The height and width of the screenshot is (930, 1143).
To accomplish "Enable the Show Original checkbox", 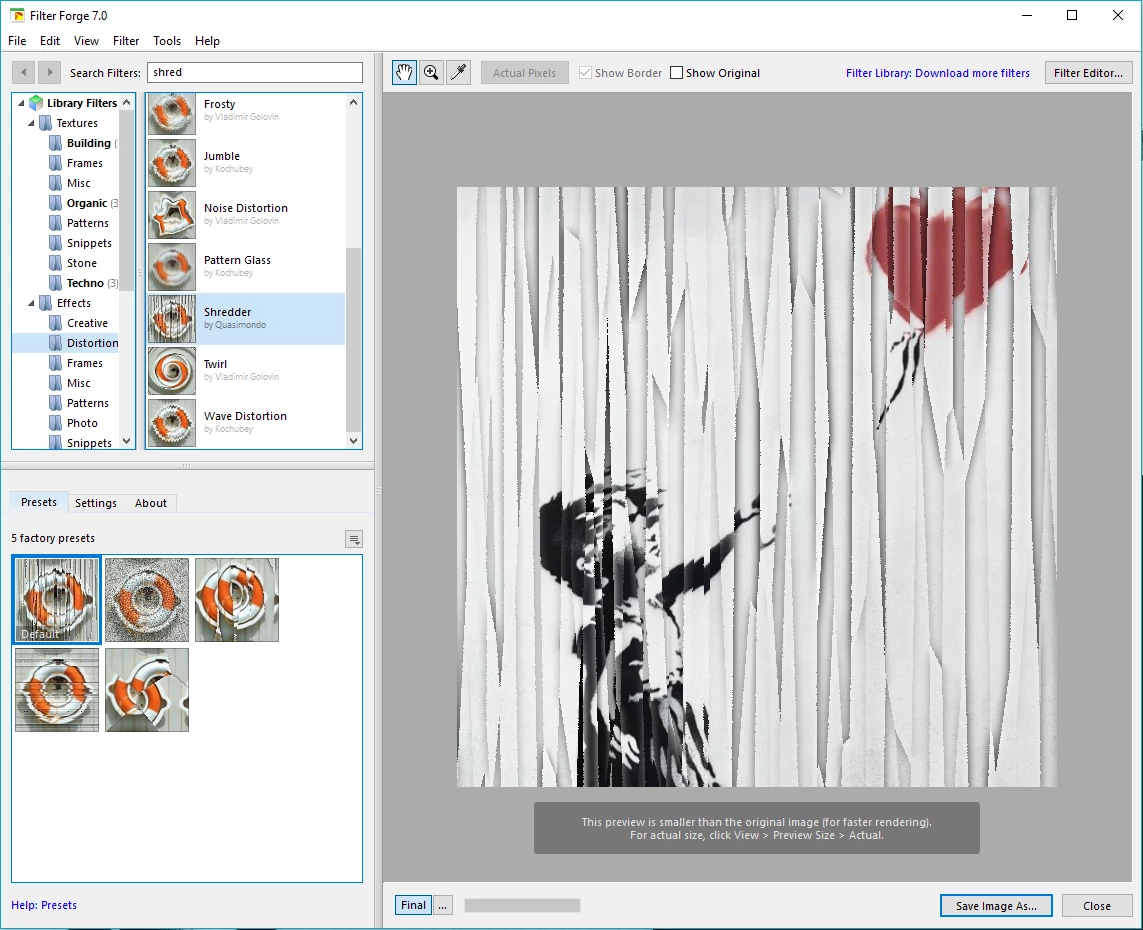I will [x=676, y=73].
